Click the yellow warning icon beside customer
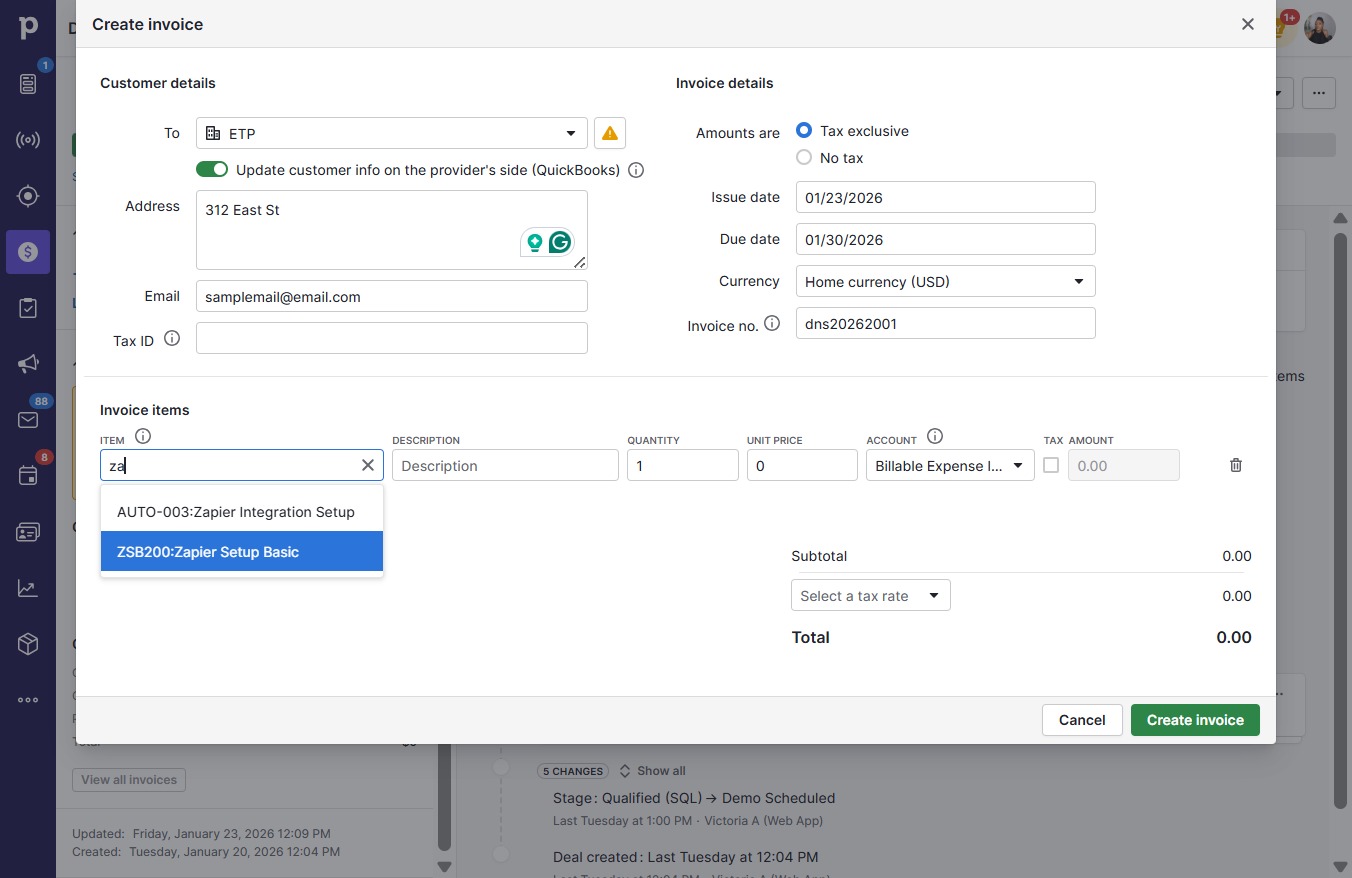 coord(610,133)
